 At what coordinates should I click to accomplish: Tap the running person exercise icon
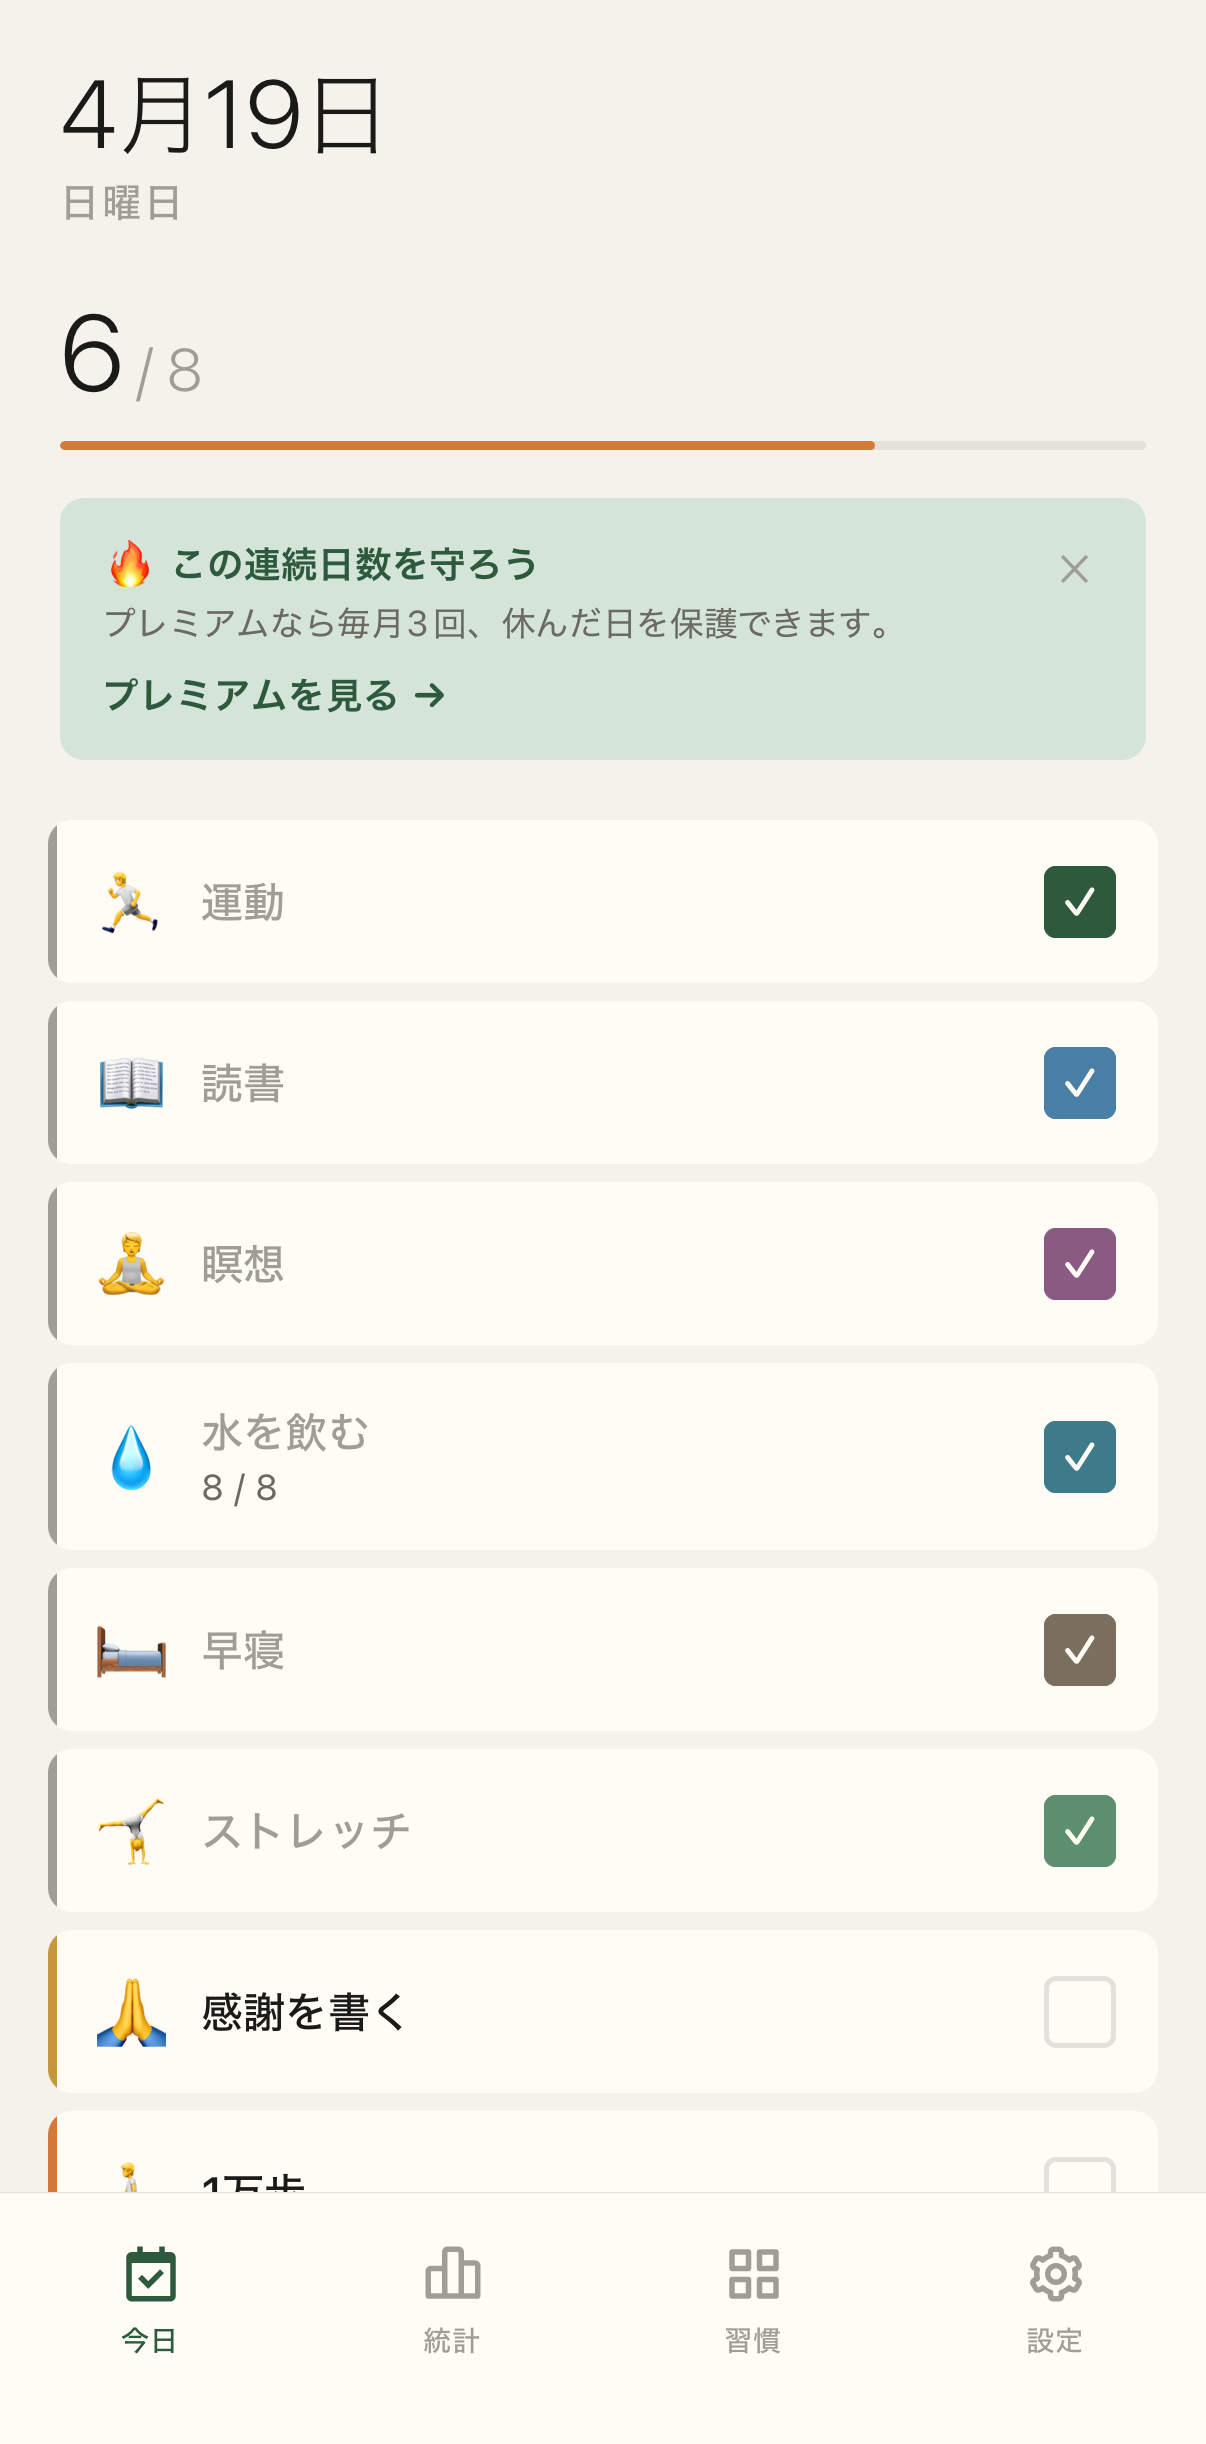[130, 902]
